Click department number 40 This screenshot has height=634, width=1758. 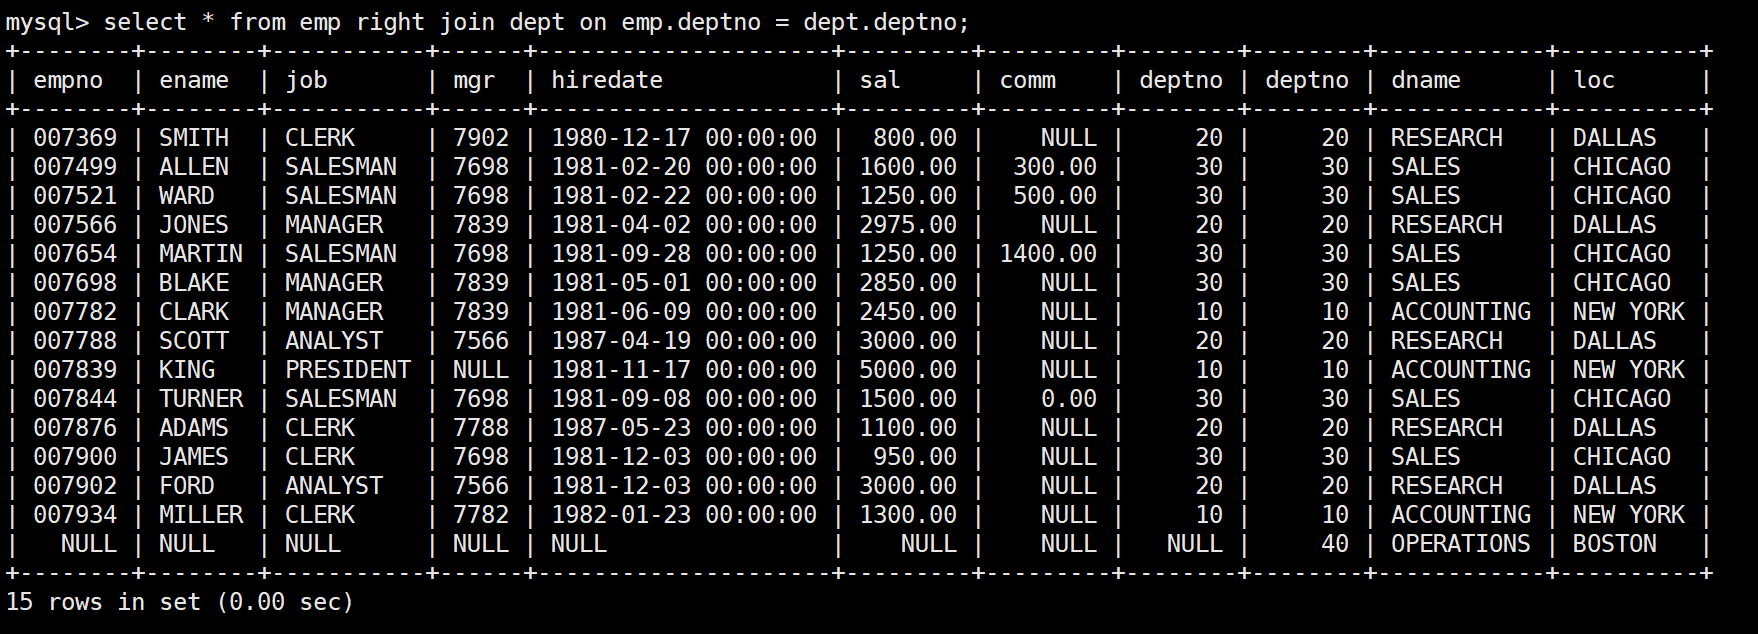coord(1334,544)
